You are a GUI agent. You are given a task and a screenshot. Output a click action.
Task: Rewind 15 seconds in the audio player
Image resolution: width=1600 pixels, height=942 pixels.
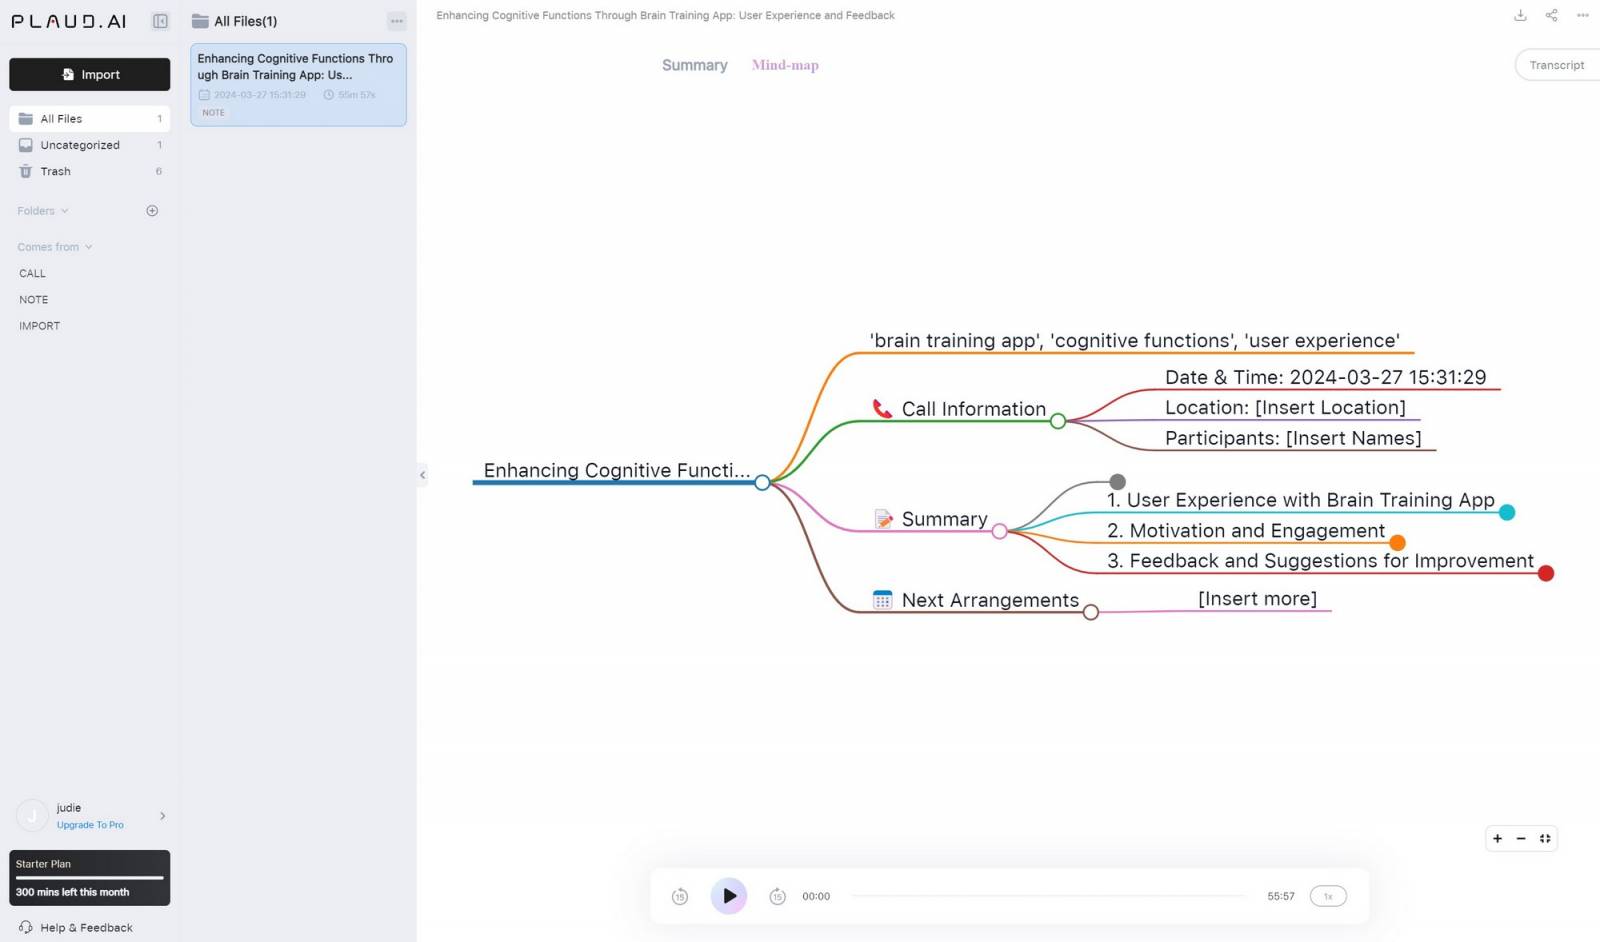click(x=680, y=897)
